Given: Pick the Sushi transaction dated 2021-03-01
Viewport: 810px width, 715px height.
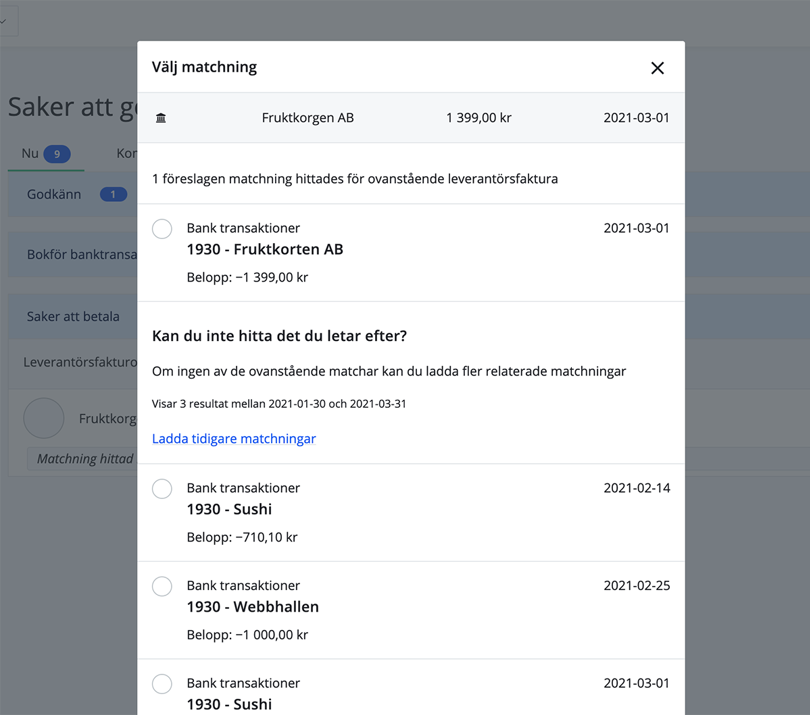Looking at the screenshot, I should point(162,684).
